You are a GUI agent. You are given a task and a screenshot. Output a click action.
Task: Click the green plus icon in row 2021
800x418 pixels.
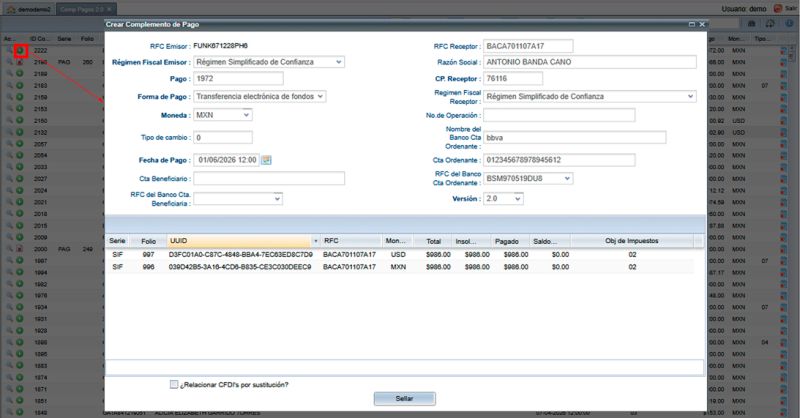[20, 202]
